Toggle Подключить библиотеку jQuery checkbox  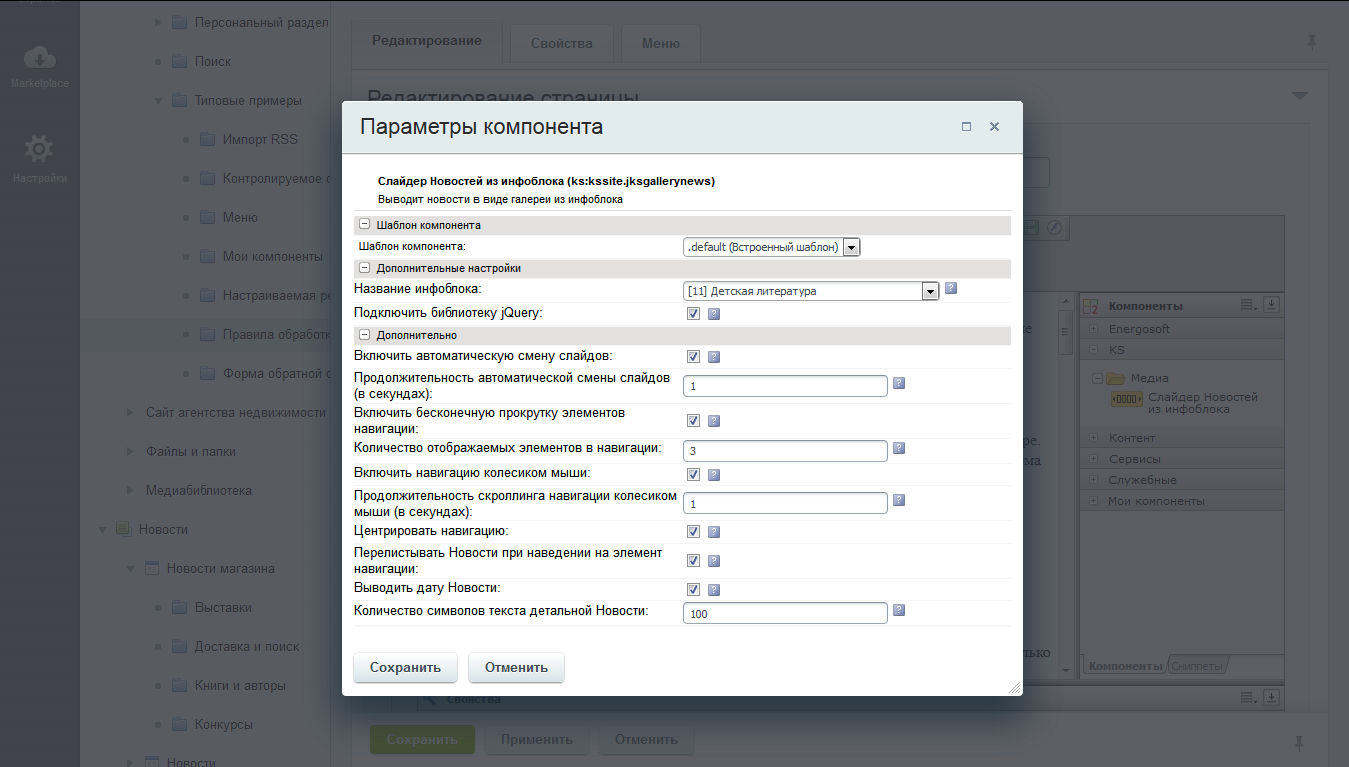(693, 314)
